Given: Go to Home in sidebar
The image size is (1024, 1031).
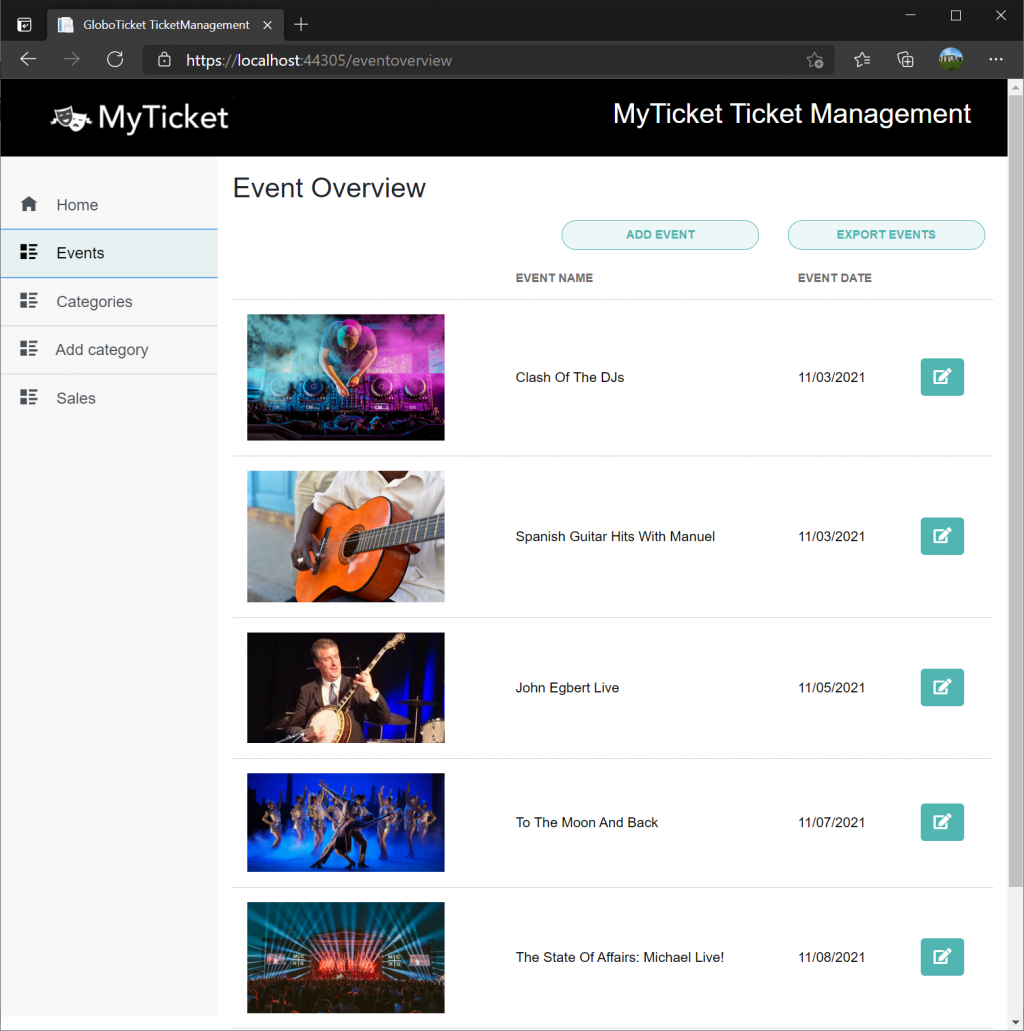Looking at the screenshot, I should (77, 205).
